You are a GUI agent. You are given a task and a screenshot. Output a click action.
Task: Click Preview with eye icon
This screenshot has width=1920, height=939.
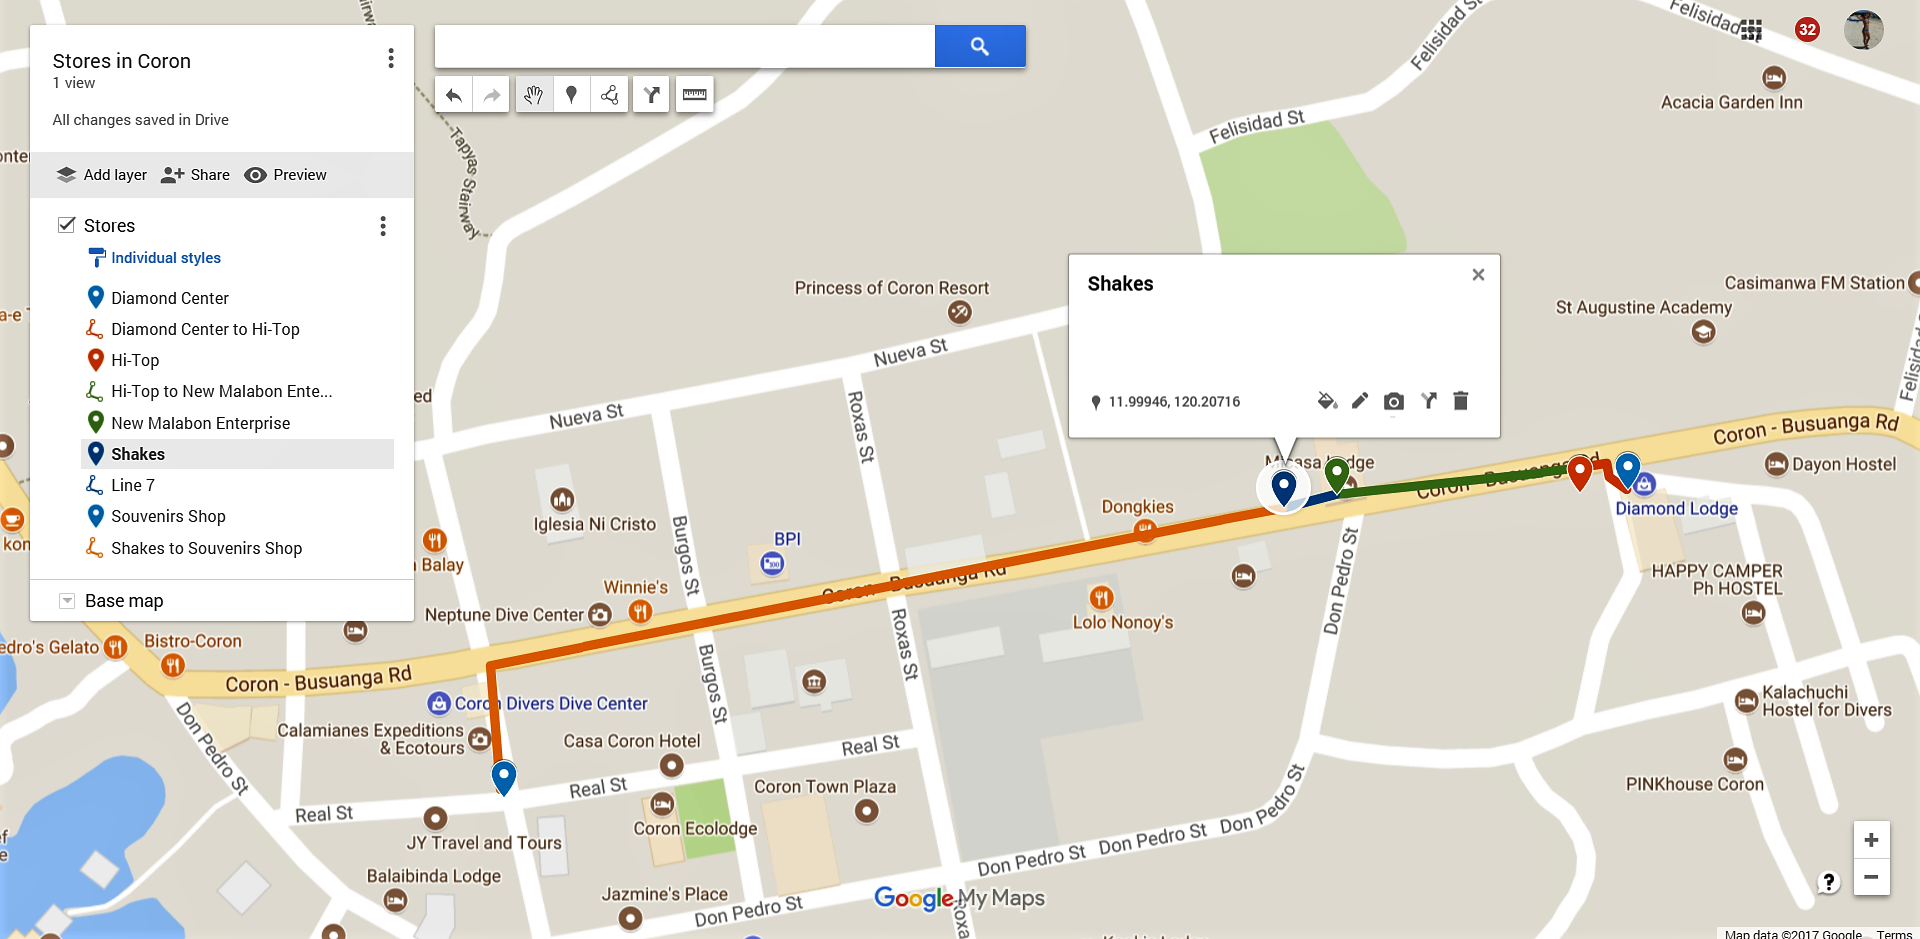coord(286,175)
